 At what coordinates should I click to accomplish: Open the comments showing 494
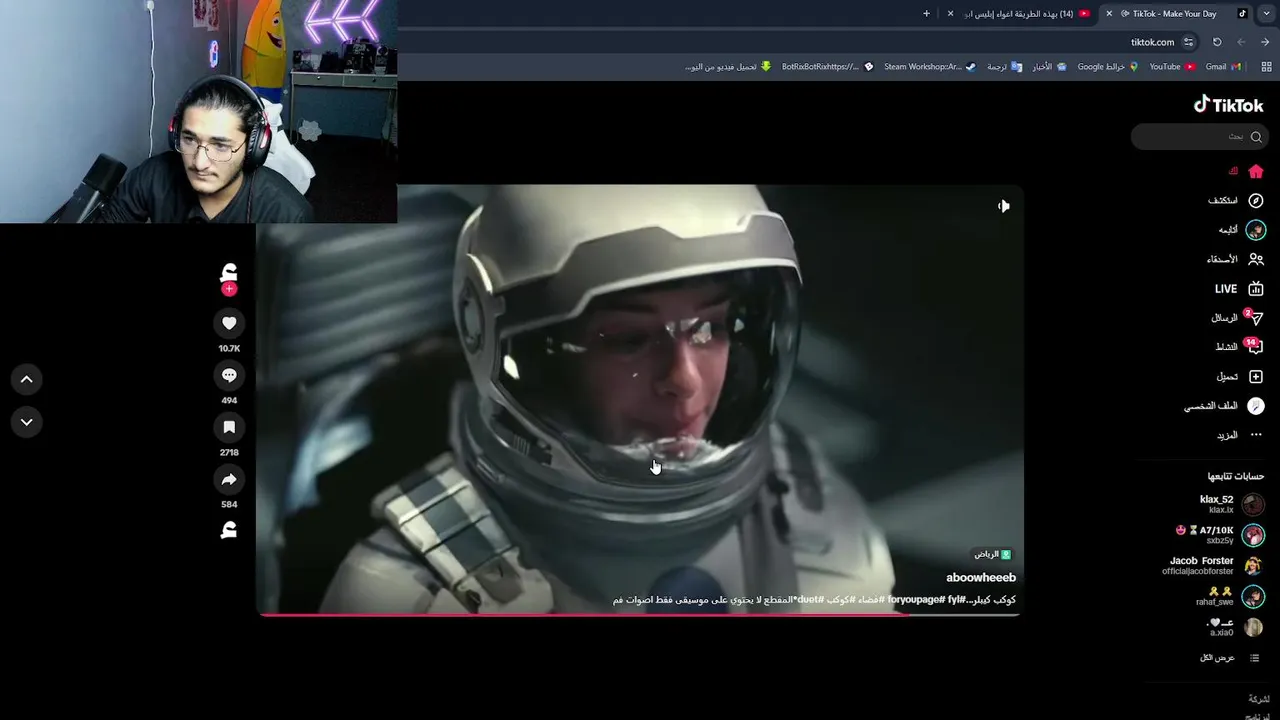(x=229, y=375)
